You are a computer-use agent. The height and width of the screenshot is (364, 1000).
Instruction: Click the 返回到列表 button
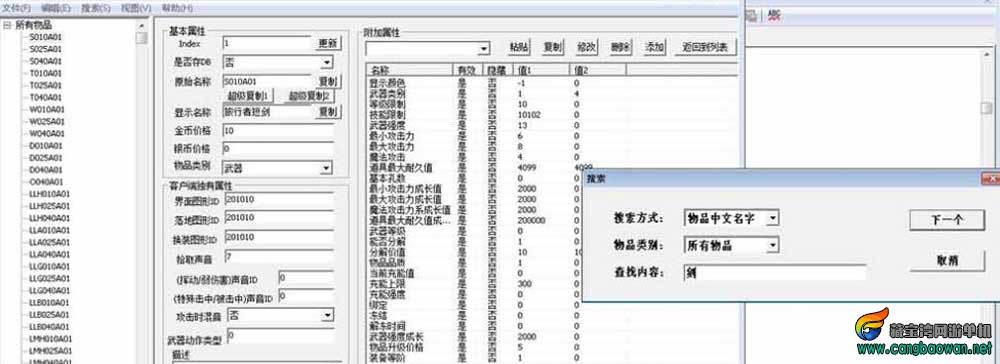click(705, 47)
